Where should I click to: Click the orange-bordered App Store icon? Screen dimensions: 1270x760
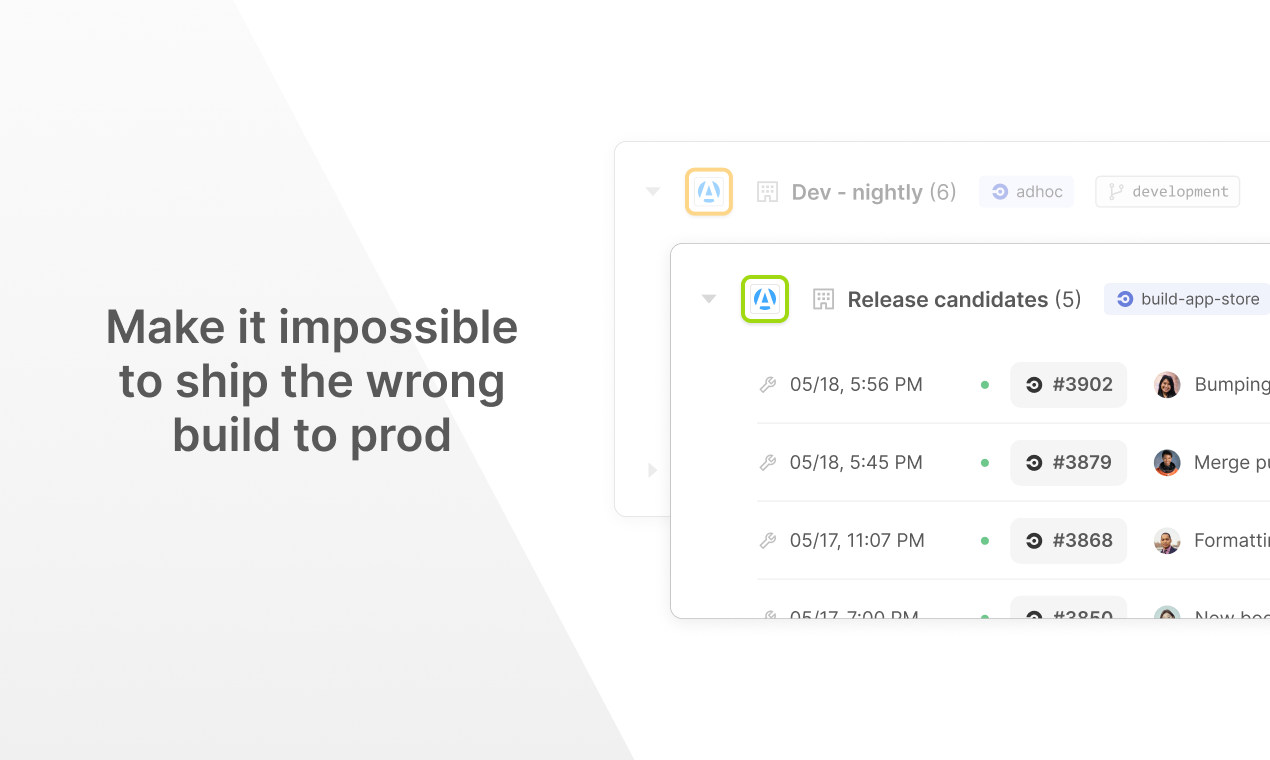click(709, 191)
